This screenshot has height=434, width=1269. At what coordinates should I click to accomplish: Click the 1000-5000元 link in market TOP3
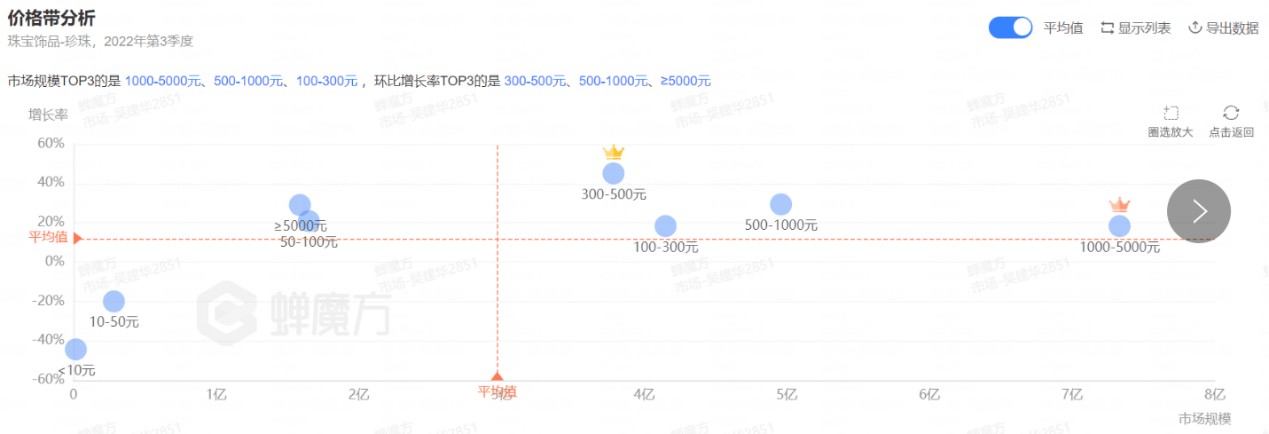click(x=165, y=80)
